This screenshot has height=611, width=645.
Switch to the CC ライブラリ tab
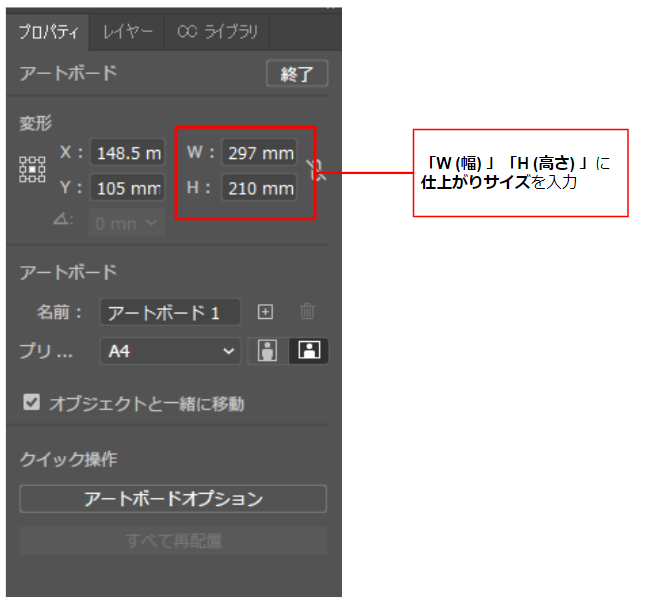pyautogui.click(x=217, y=32)
